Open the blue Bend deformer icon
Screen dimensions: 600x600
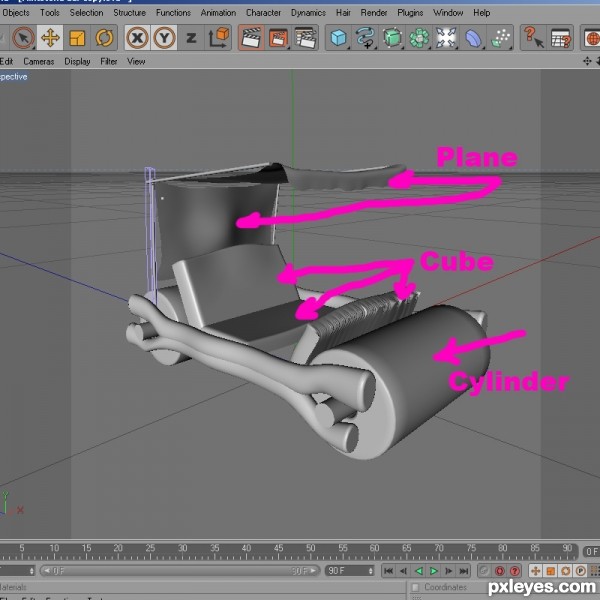[473, 38]
